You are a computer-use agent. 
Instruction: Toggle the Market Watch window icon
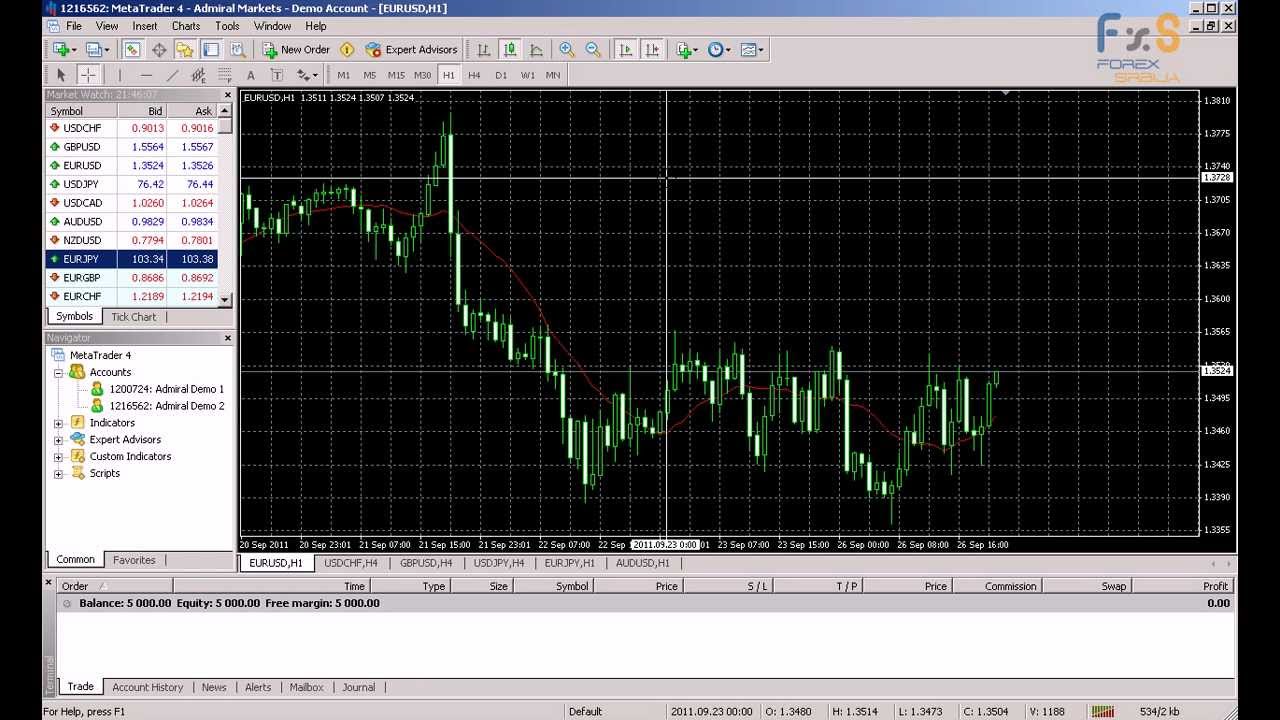click(x=132, y=49)
